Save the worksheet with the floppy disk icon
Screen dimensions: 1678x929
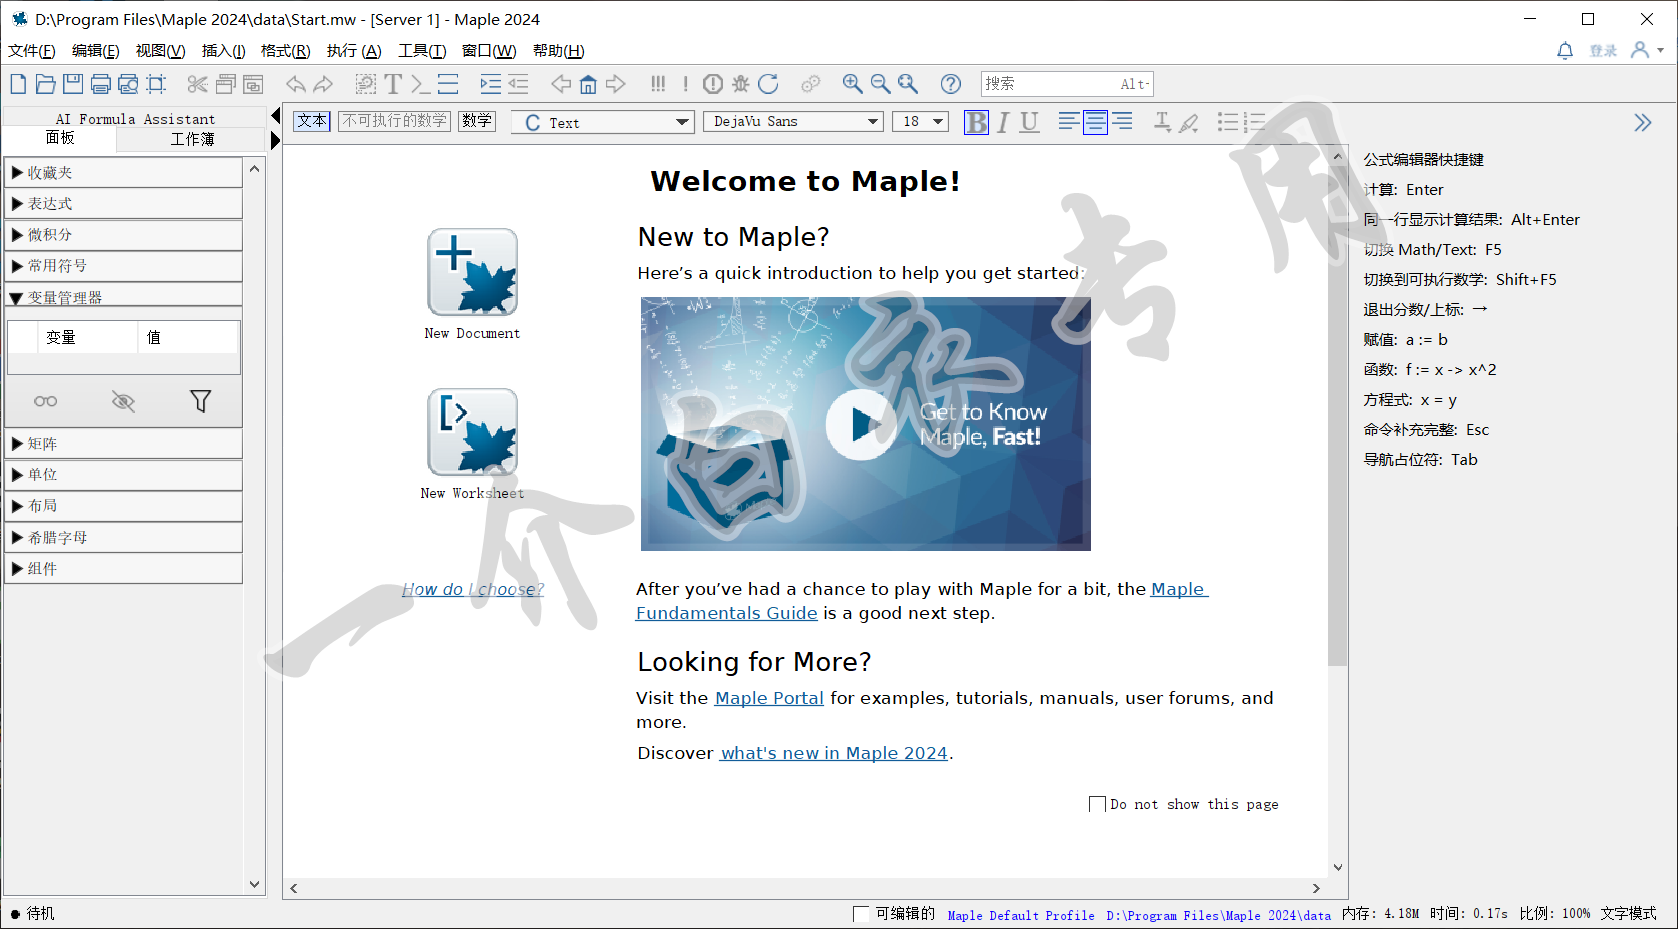click(73, 84)
